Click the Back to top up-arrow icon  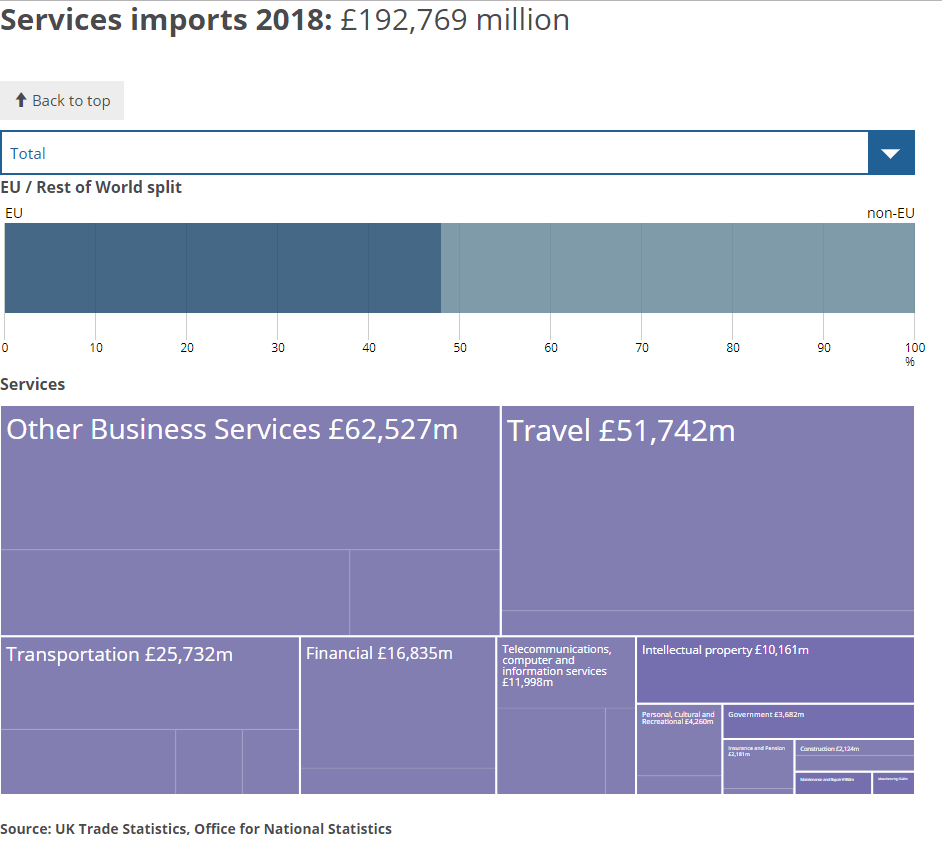coord(20,100)
